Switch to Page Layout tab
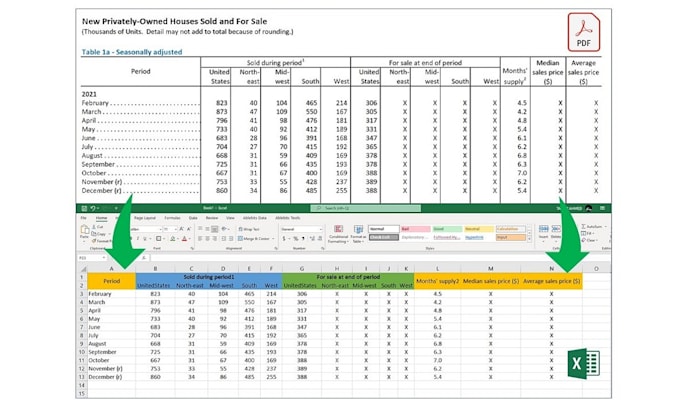 pos(145,218)
